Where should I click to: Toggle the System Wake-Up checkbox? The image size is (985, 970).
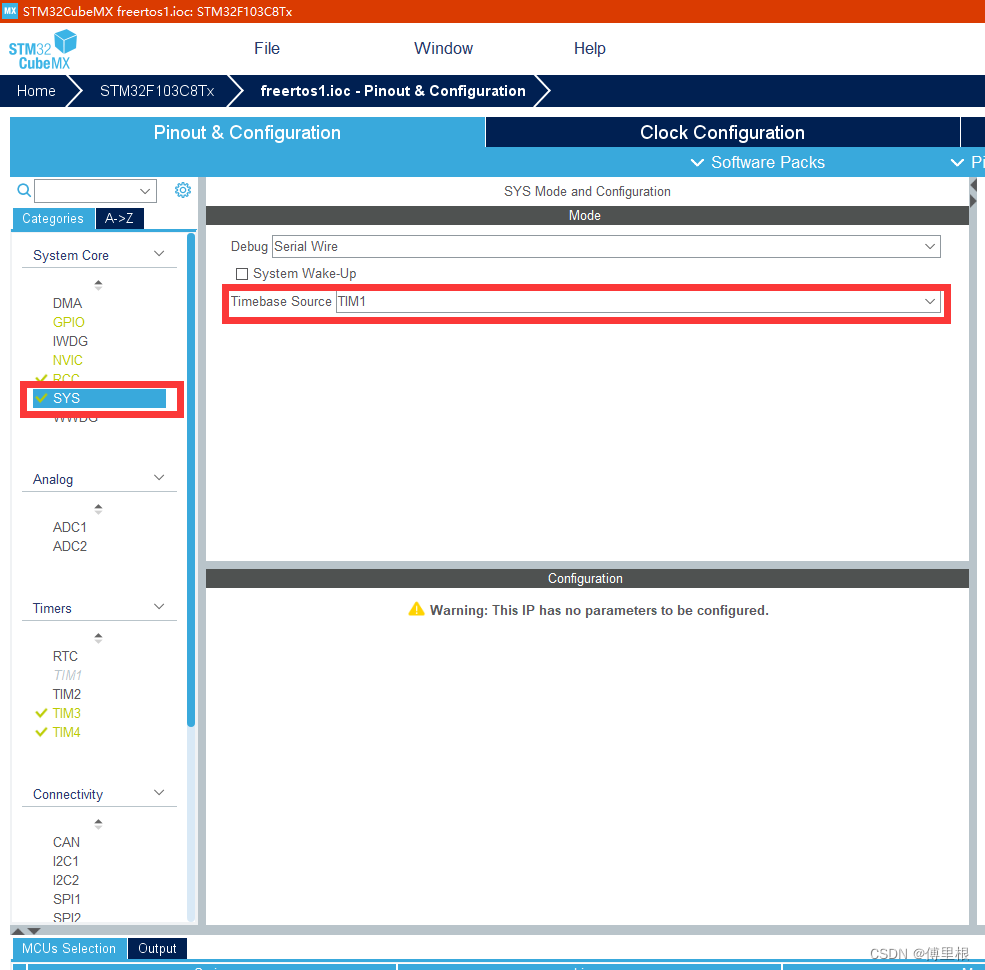tap(242, 274)
